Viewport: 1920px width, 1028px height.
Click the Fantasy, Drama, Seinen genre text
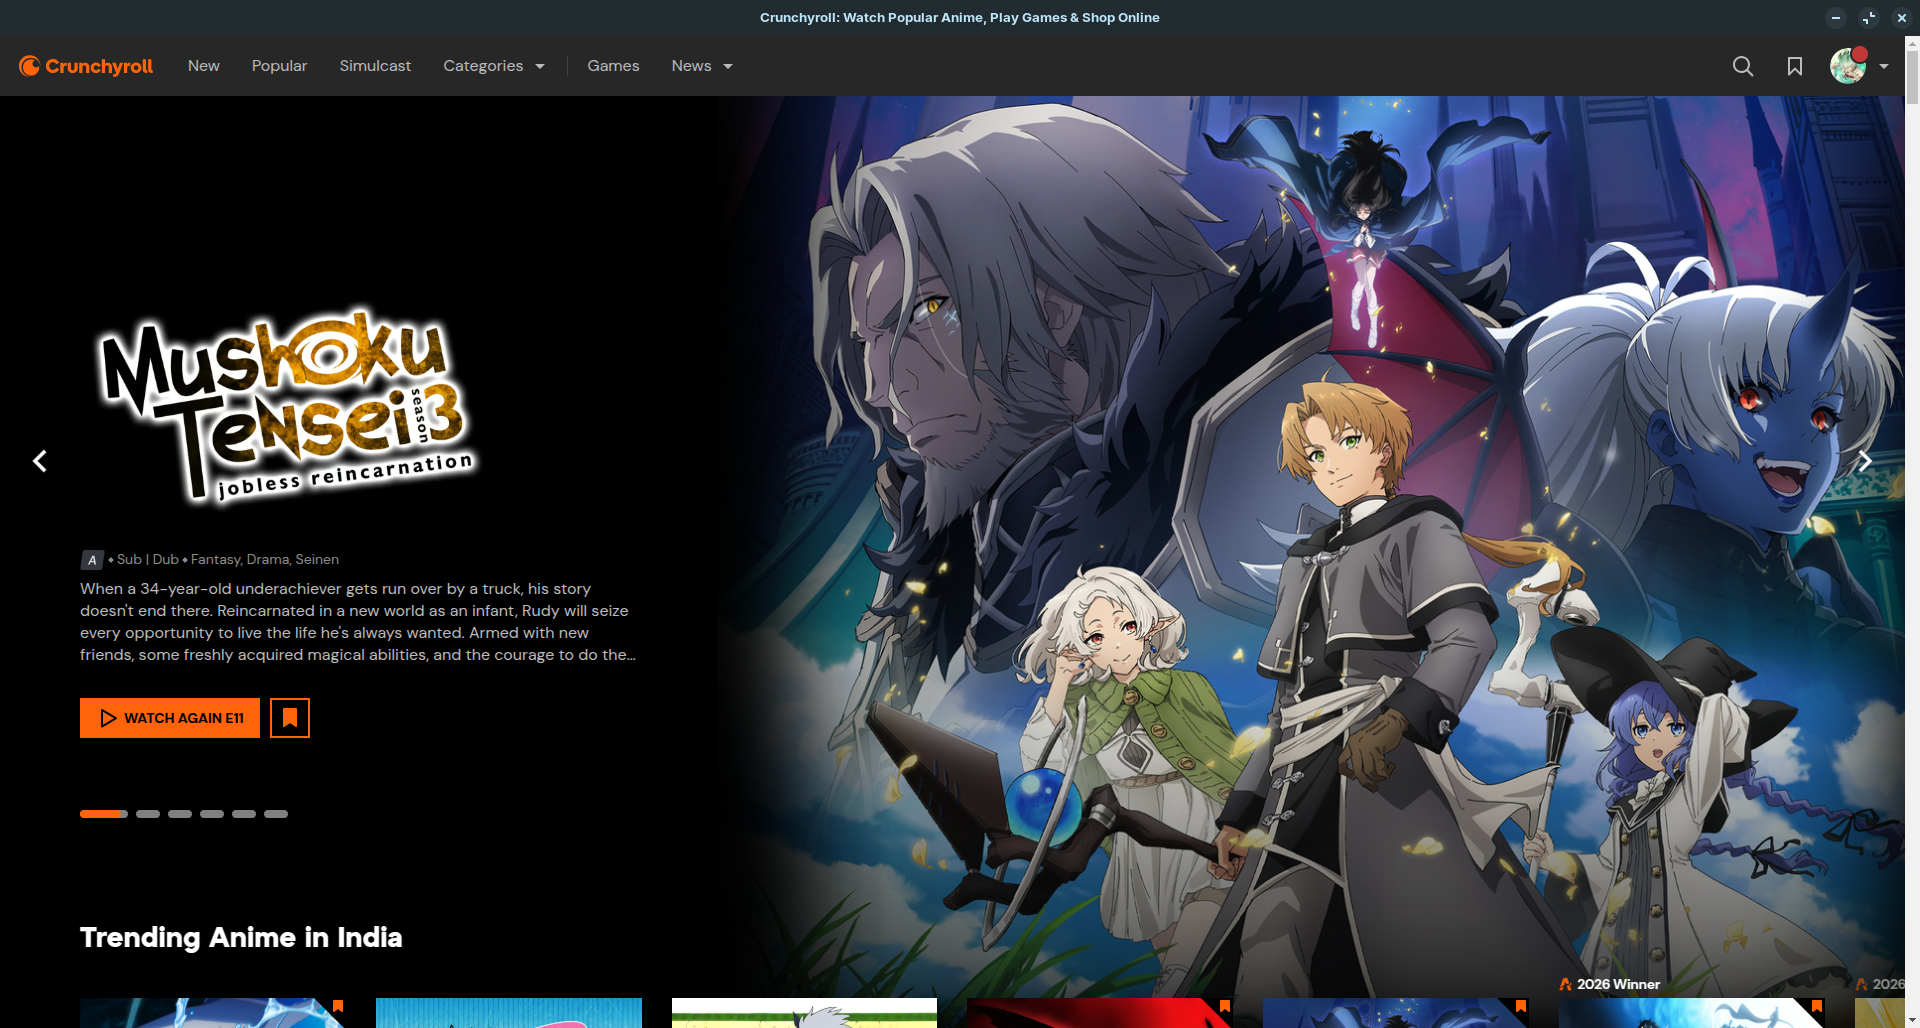tap(265, 560)
